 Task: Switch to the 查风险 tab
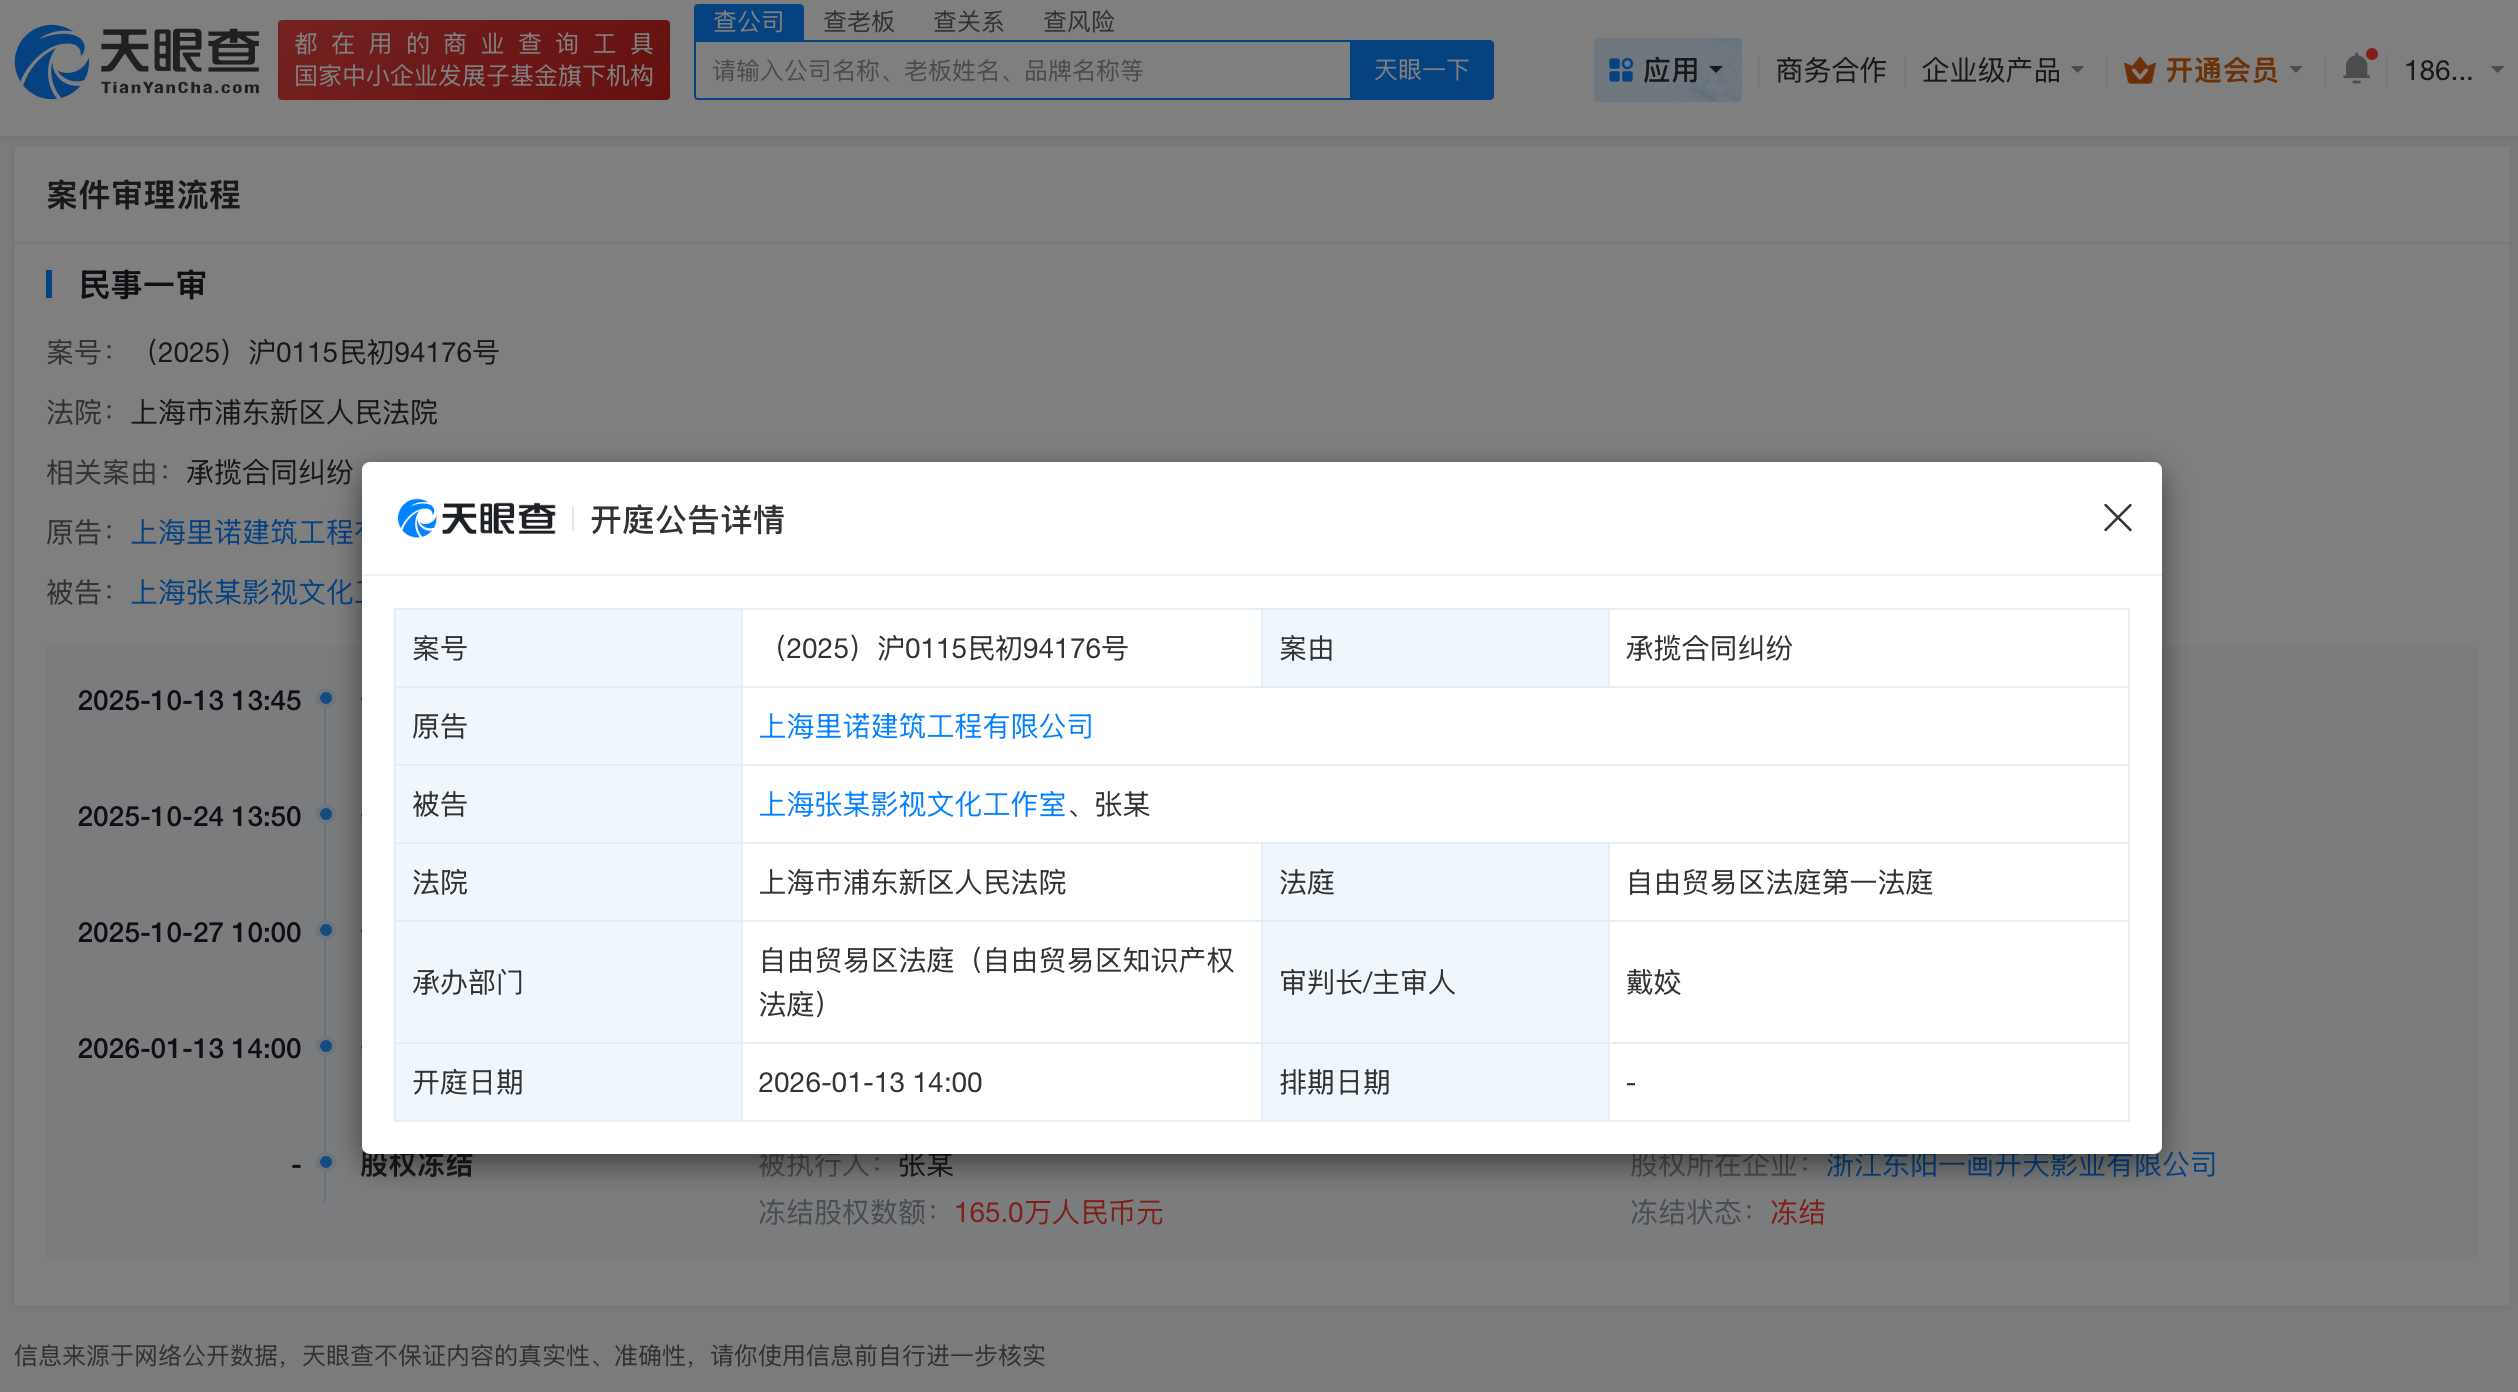coord(1079,21)
